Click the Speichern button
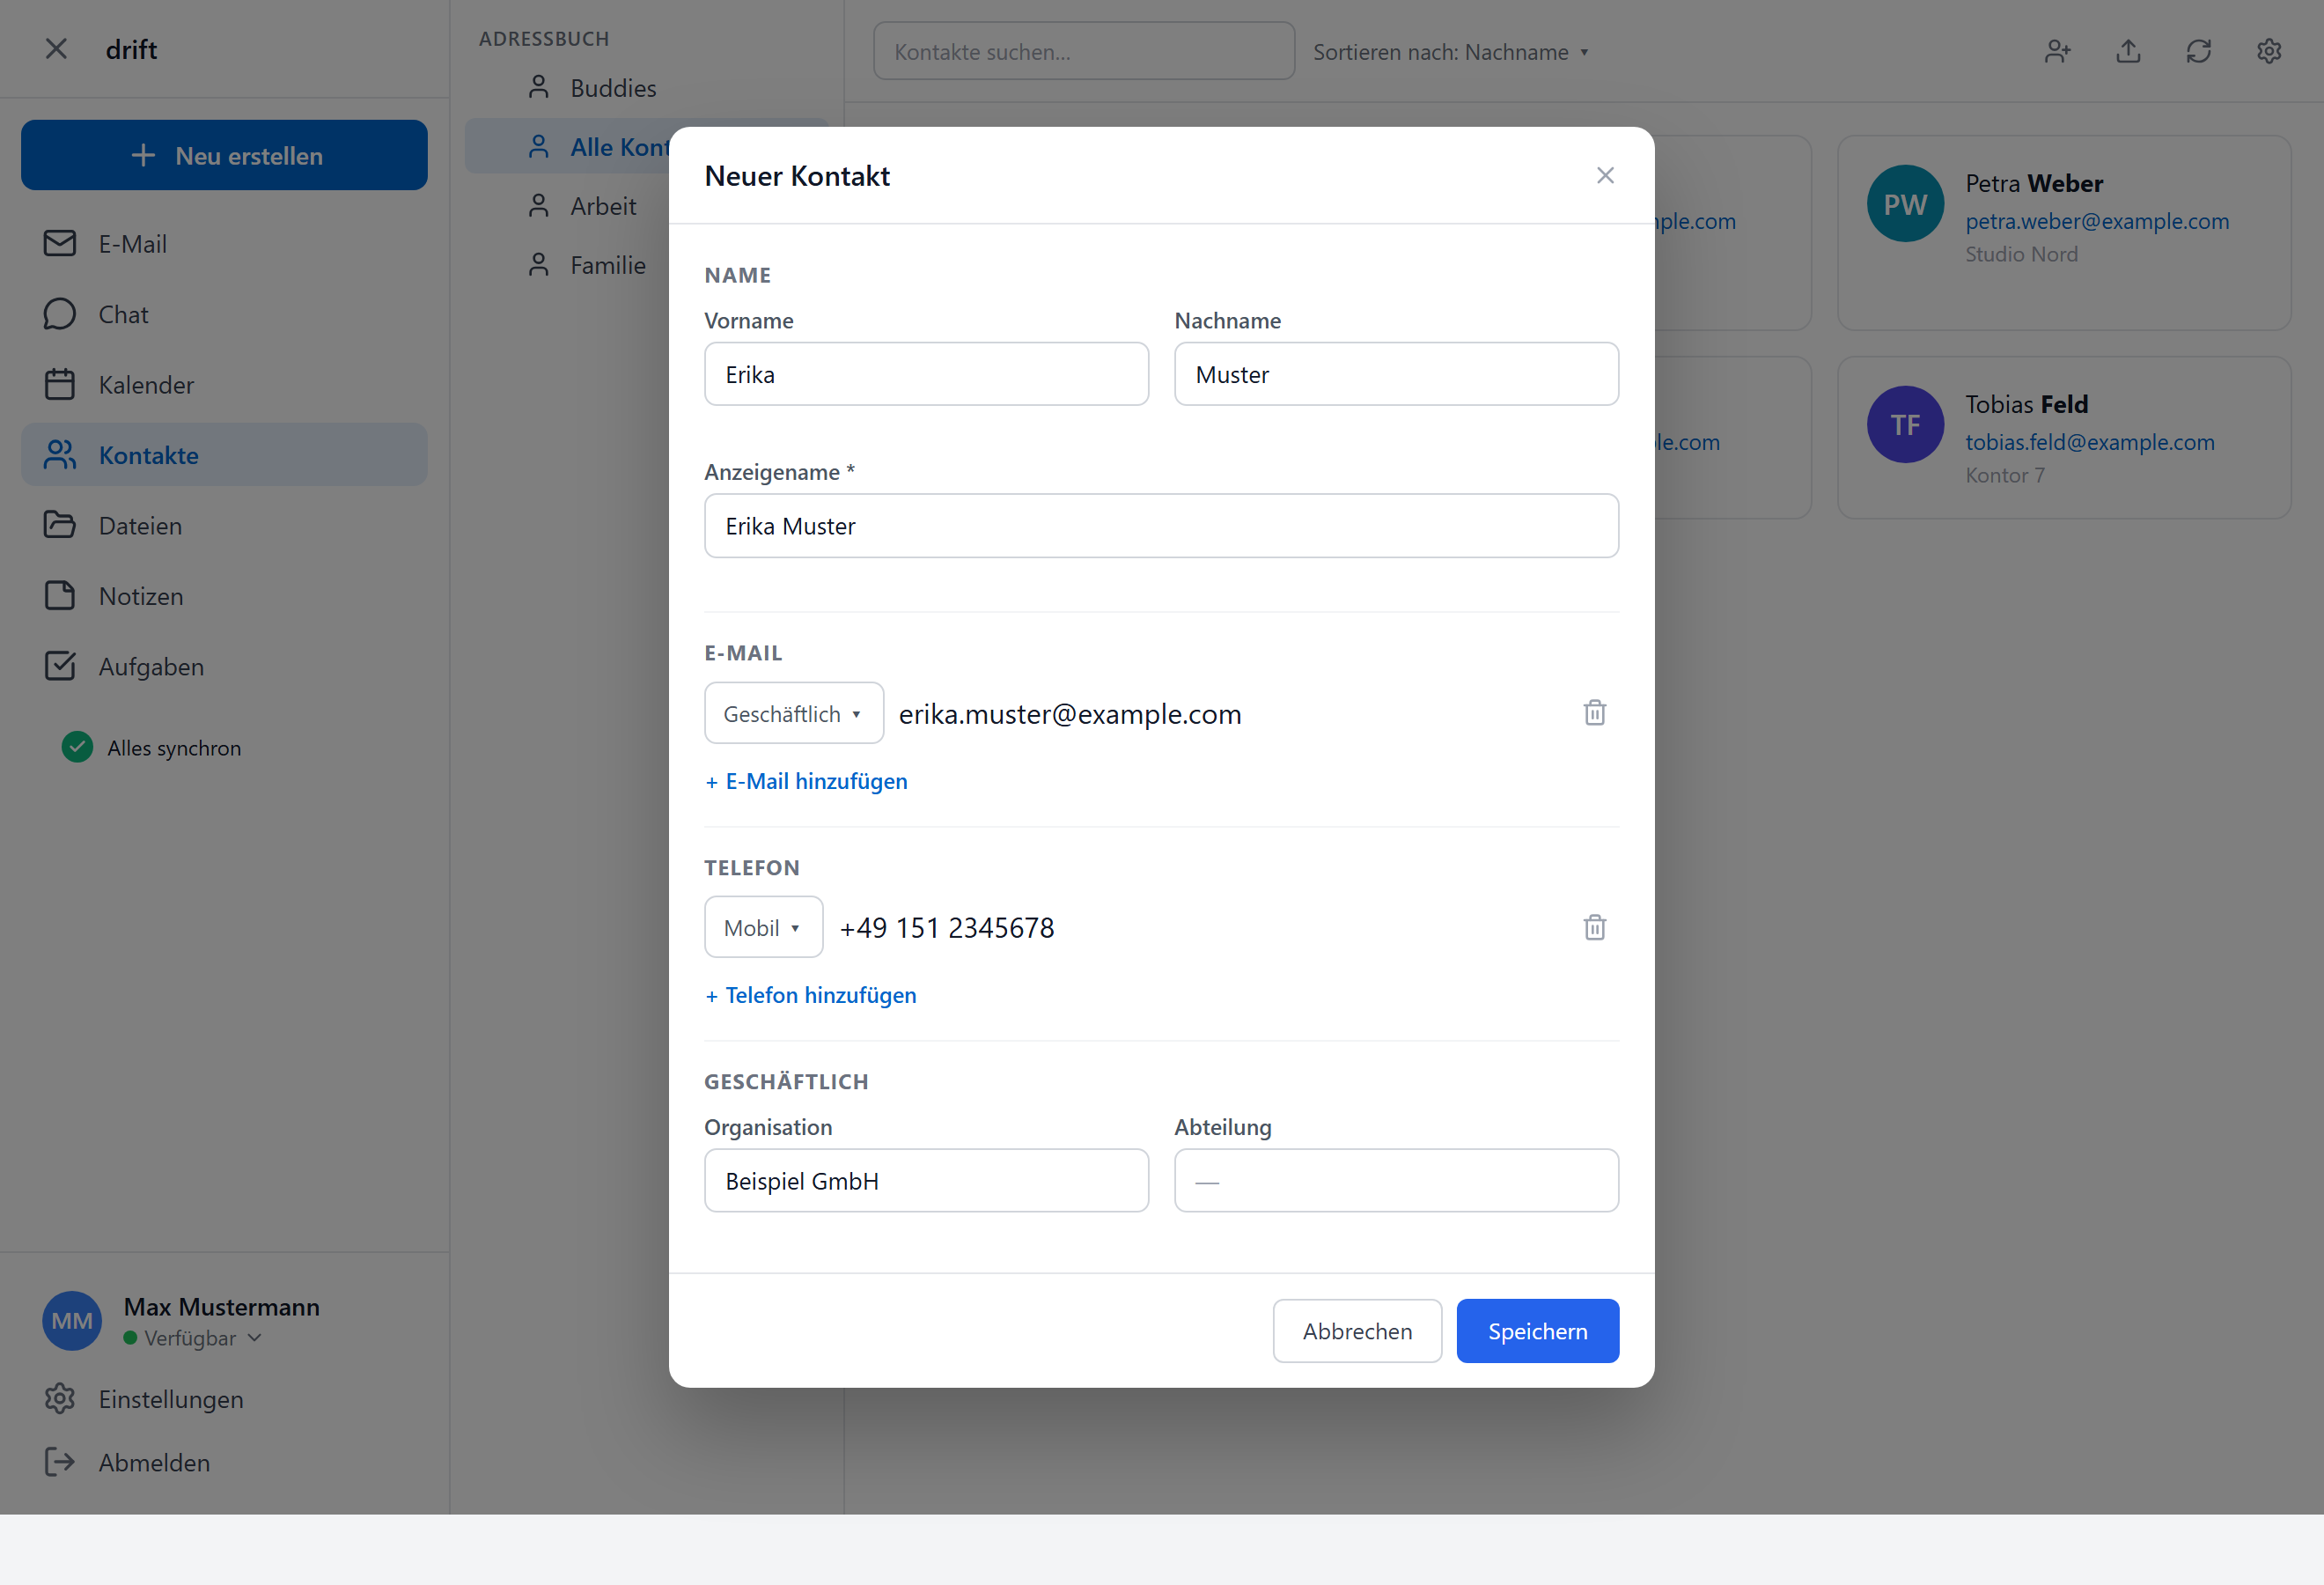2324x1585 pixels. (x=1537, y=1331)
